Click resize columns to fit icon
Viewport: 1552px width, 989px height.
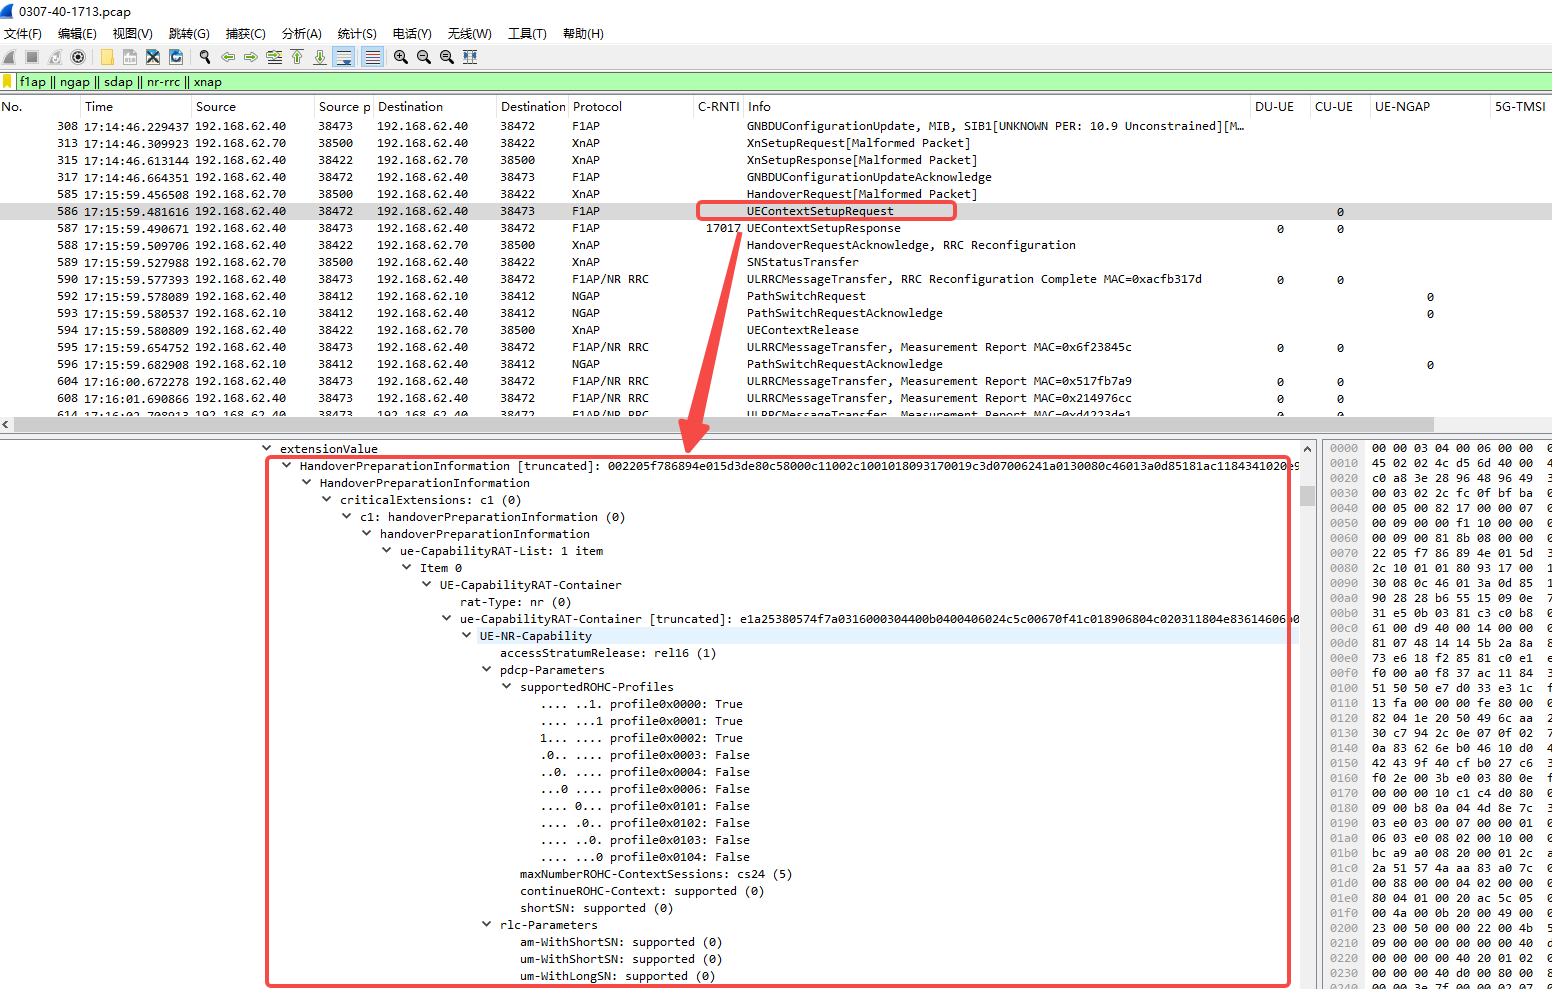pyautogui.click(x=470, y=57)
